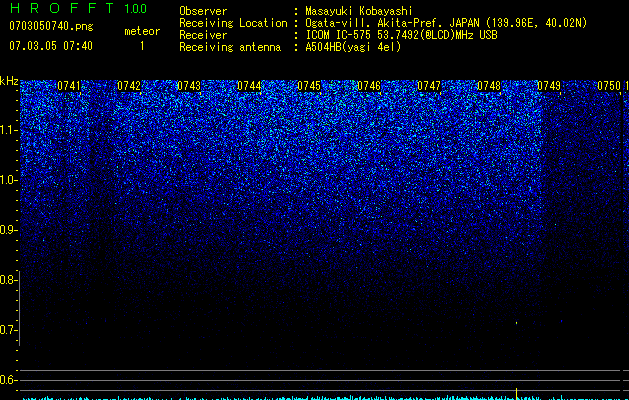Click the 1.0 kHz axis label
Screen dimensions: 629x400
click(x=8, y=180)
